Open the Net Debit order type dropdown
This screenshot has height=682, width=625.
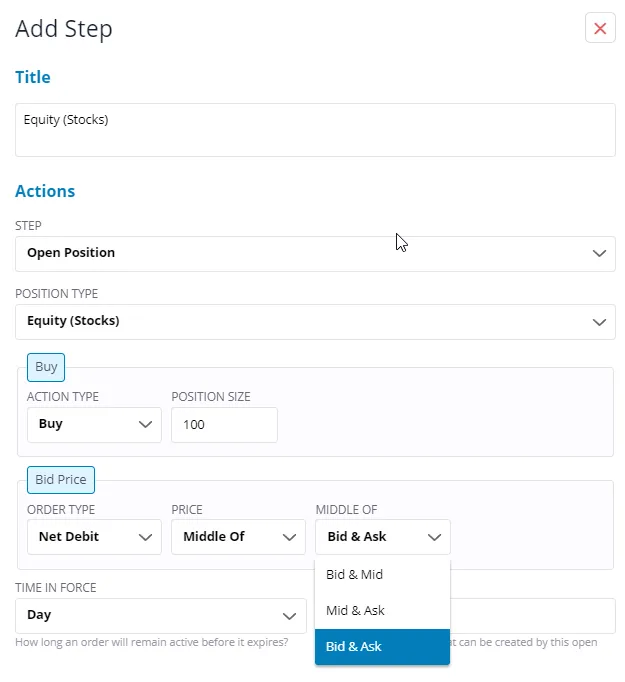pos(94,537)
